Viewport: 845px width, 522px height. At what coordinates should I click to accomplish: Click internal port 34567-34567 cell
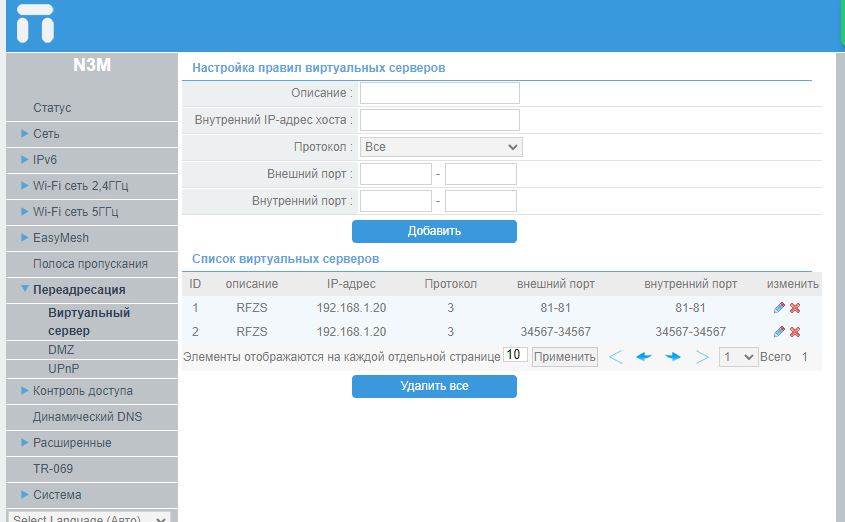[x=690, y=331]
